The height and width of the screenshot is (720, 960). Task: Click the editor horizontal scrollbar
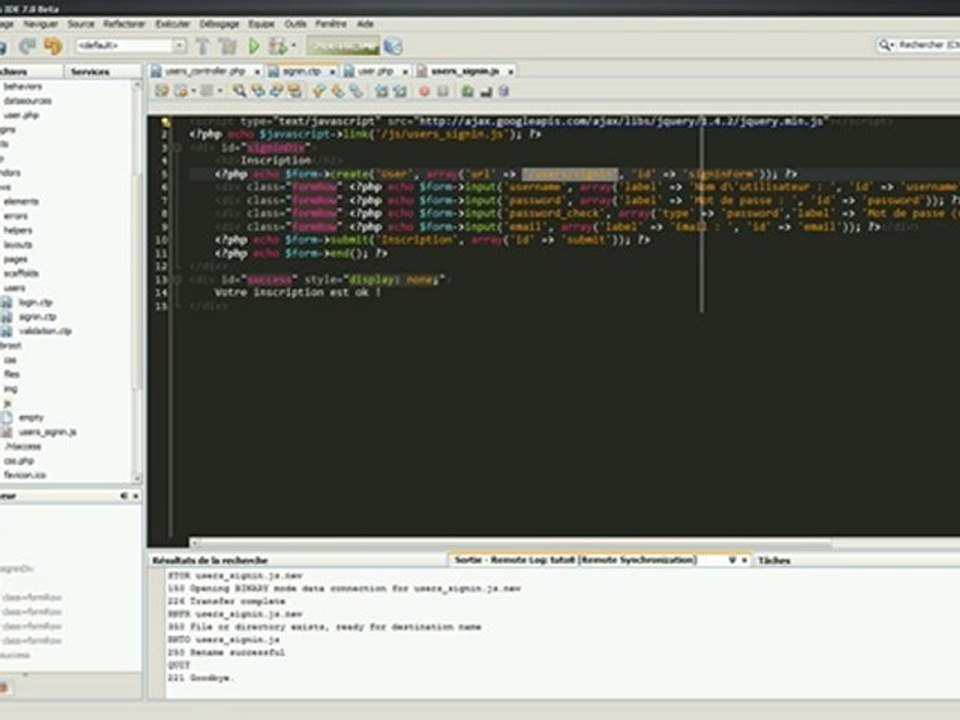point(513,542)
